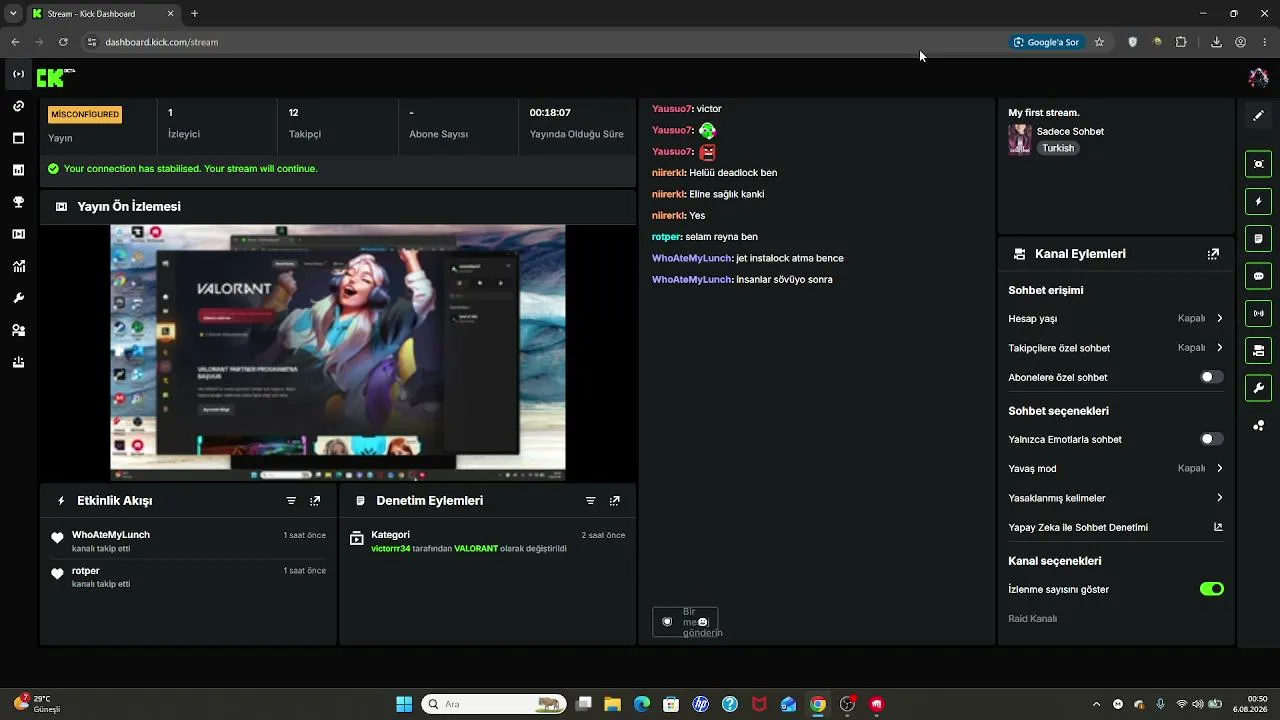Click the taskbar search box Ara
The image size is (1280, 720).
coord(492,704)
